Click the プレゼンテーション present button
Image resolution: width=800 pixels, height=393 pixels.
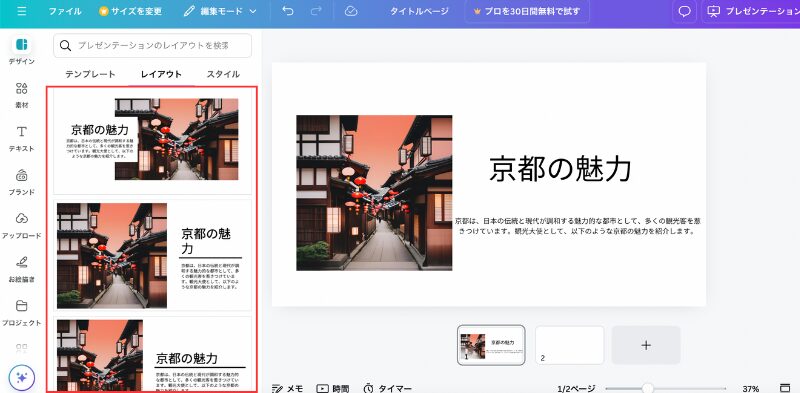751,11
